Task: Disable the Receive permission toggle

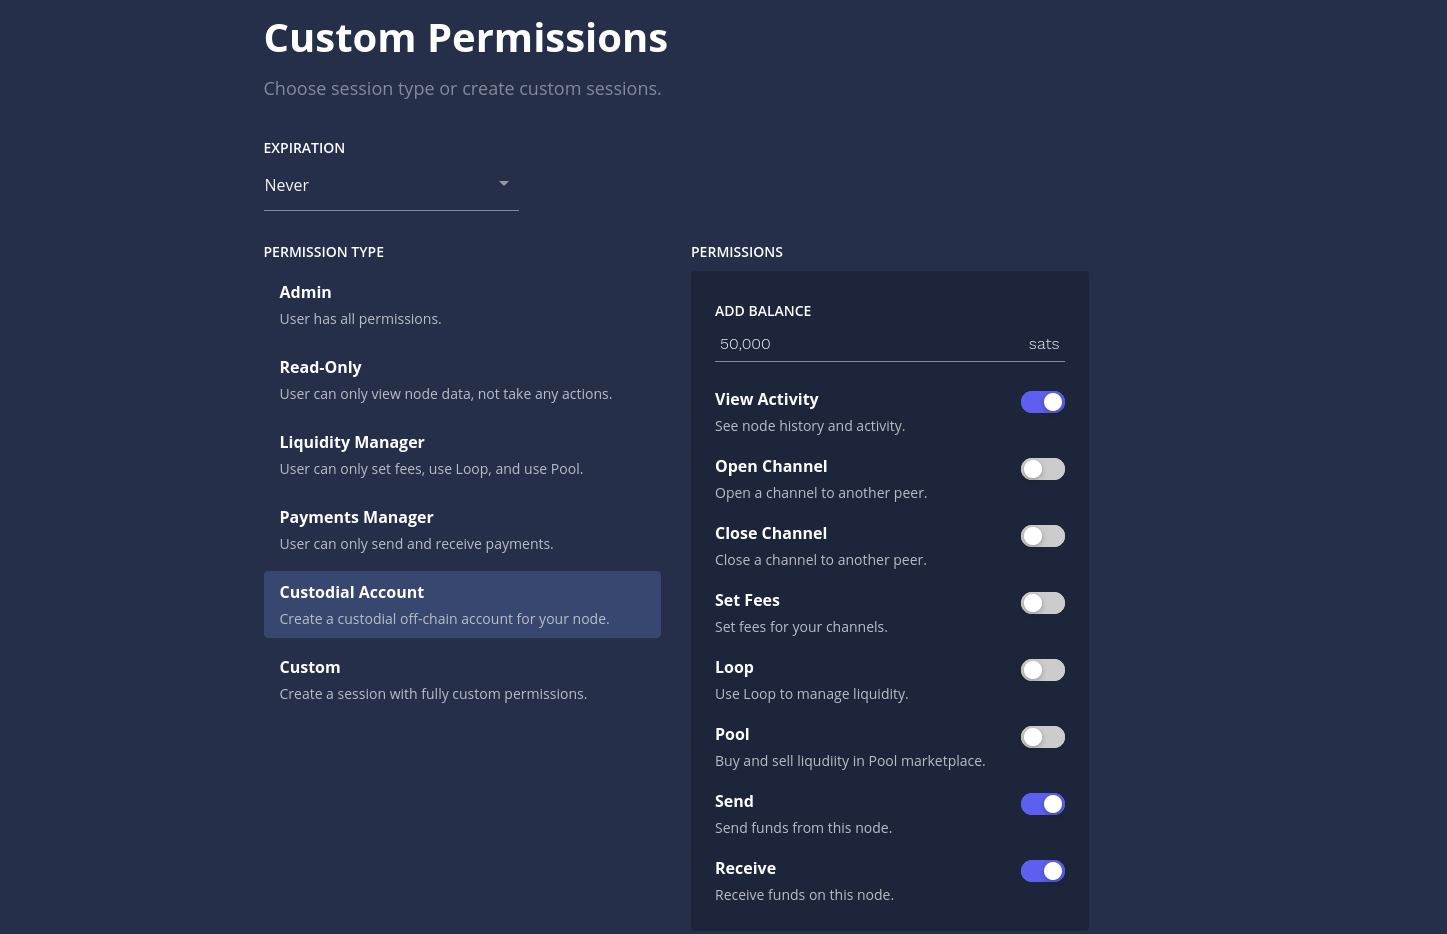Action: (x=1042, y=871)
